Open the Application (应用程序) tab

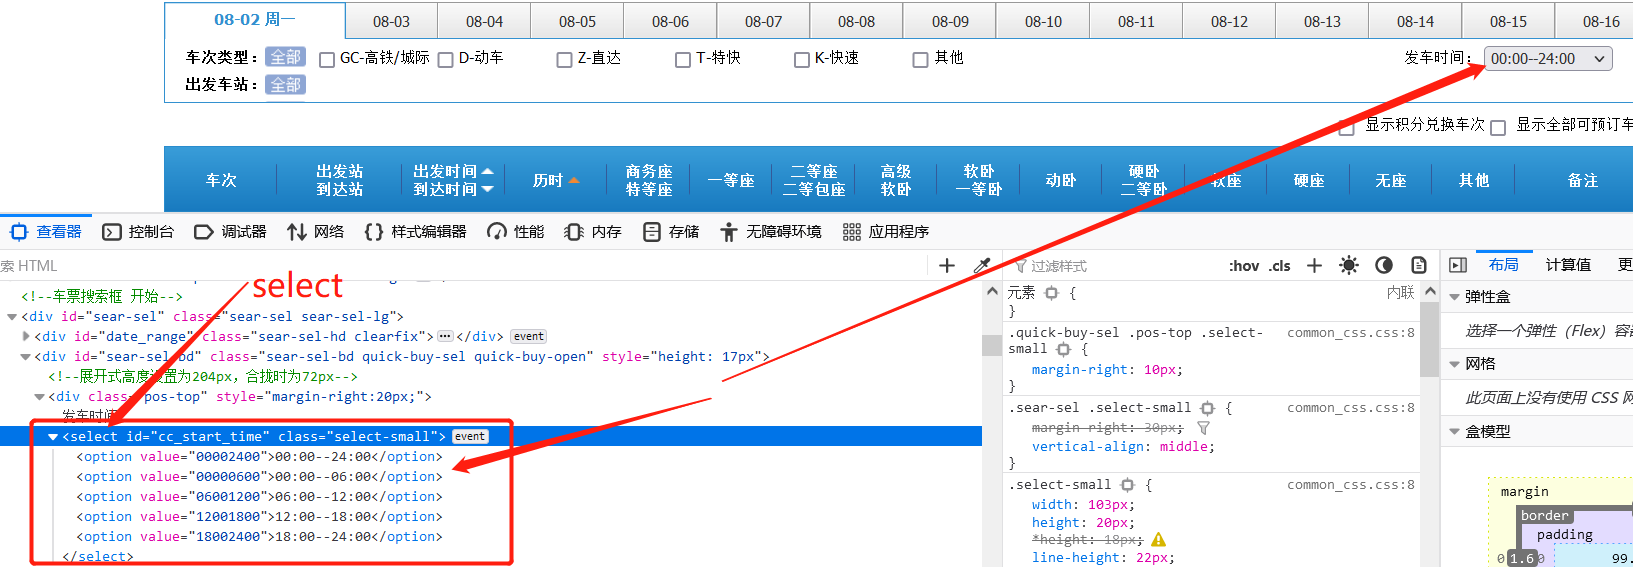pyautogui.click(x=886, y=232)
